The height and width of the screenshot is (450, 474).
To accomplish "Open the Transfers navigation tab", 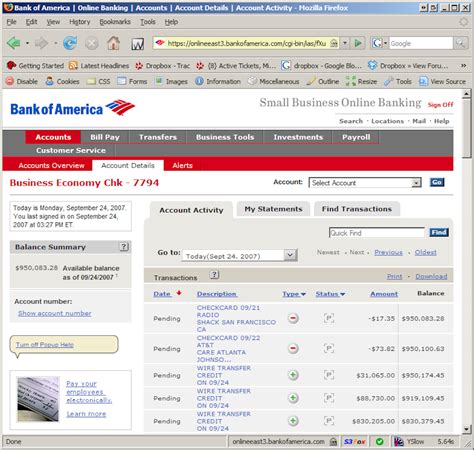I will 158,137.
